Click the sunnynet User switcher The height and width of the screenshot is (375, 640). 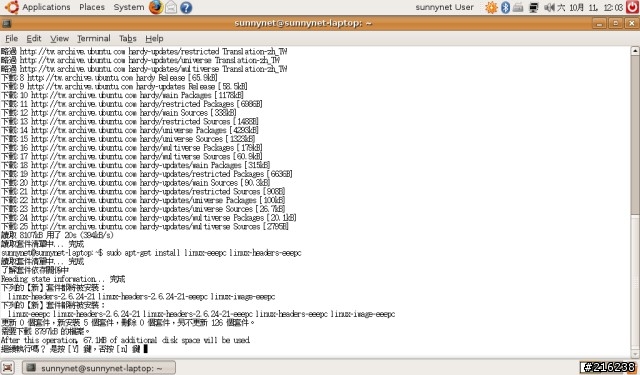tap(444, 7)
